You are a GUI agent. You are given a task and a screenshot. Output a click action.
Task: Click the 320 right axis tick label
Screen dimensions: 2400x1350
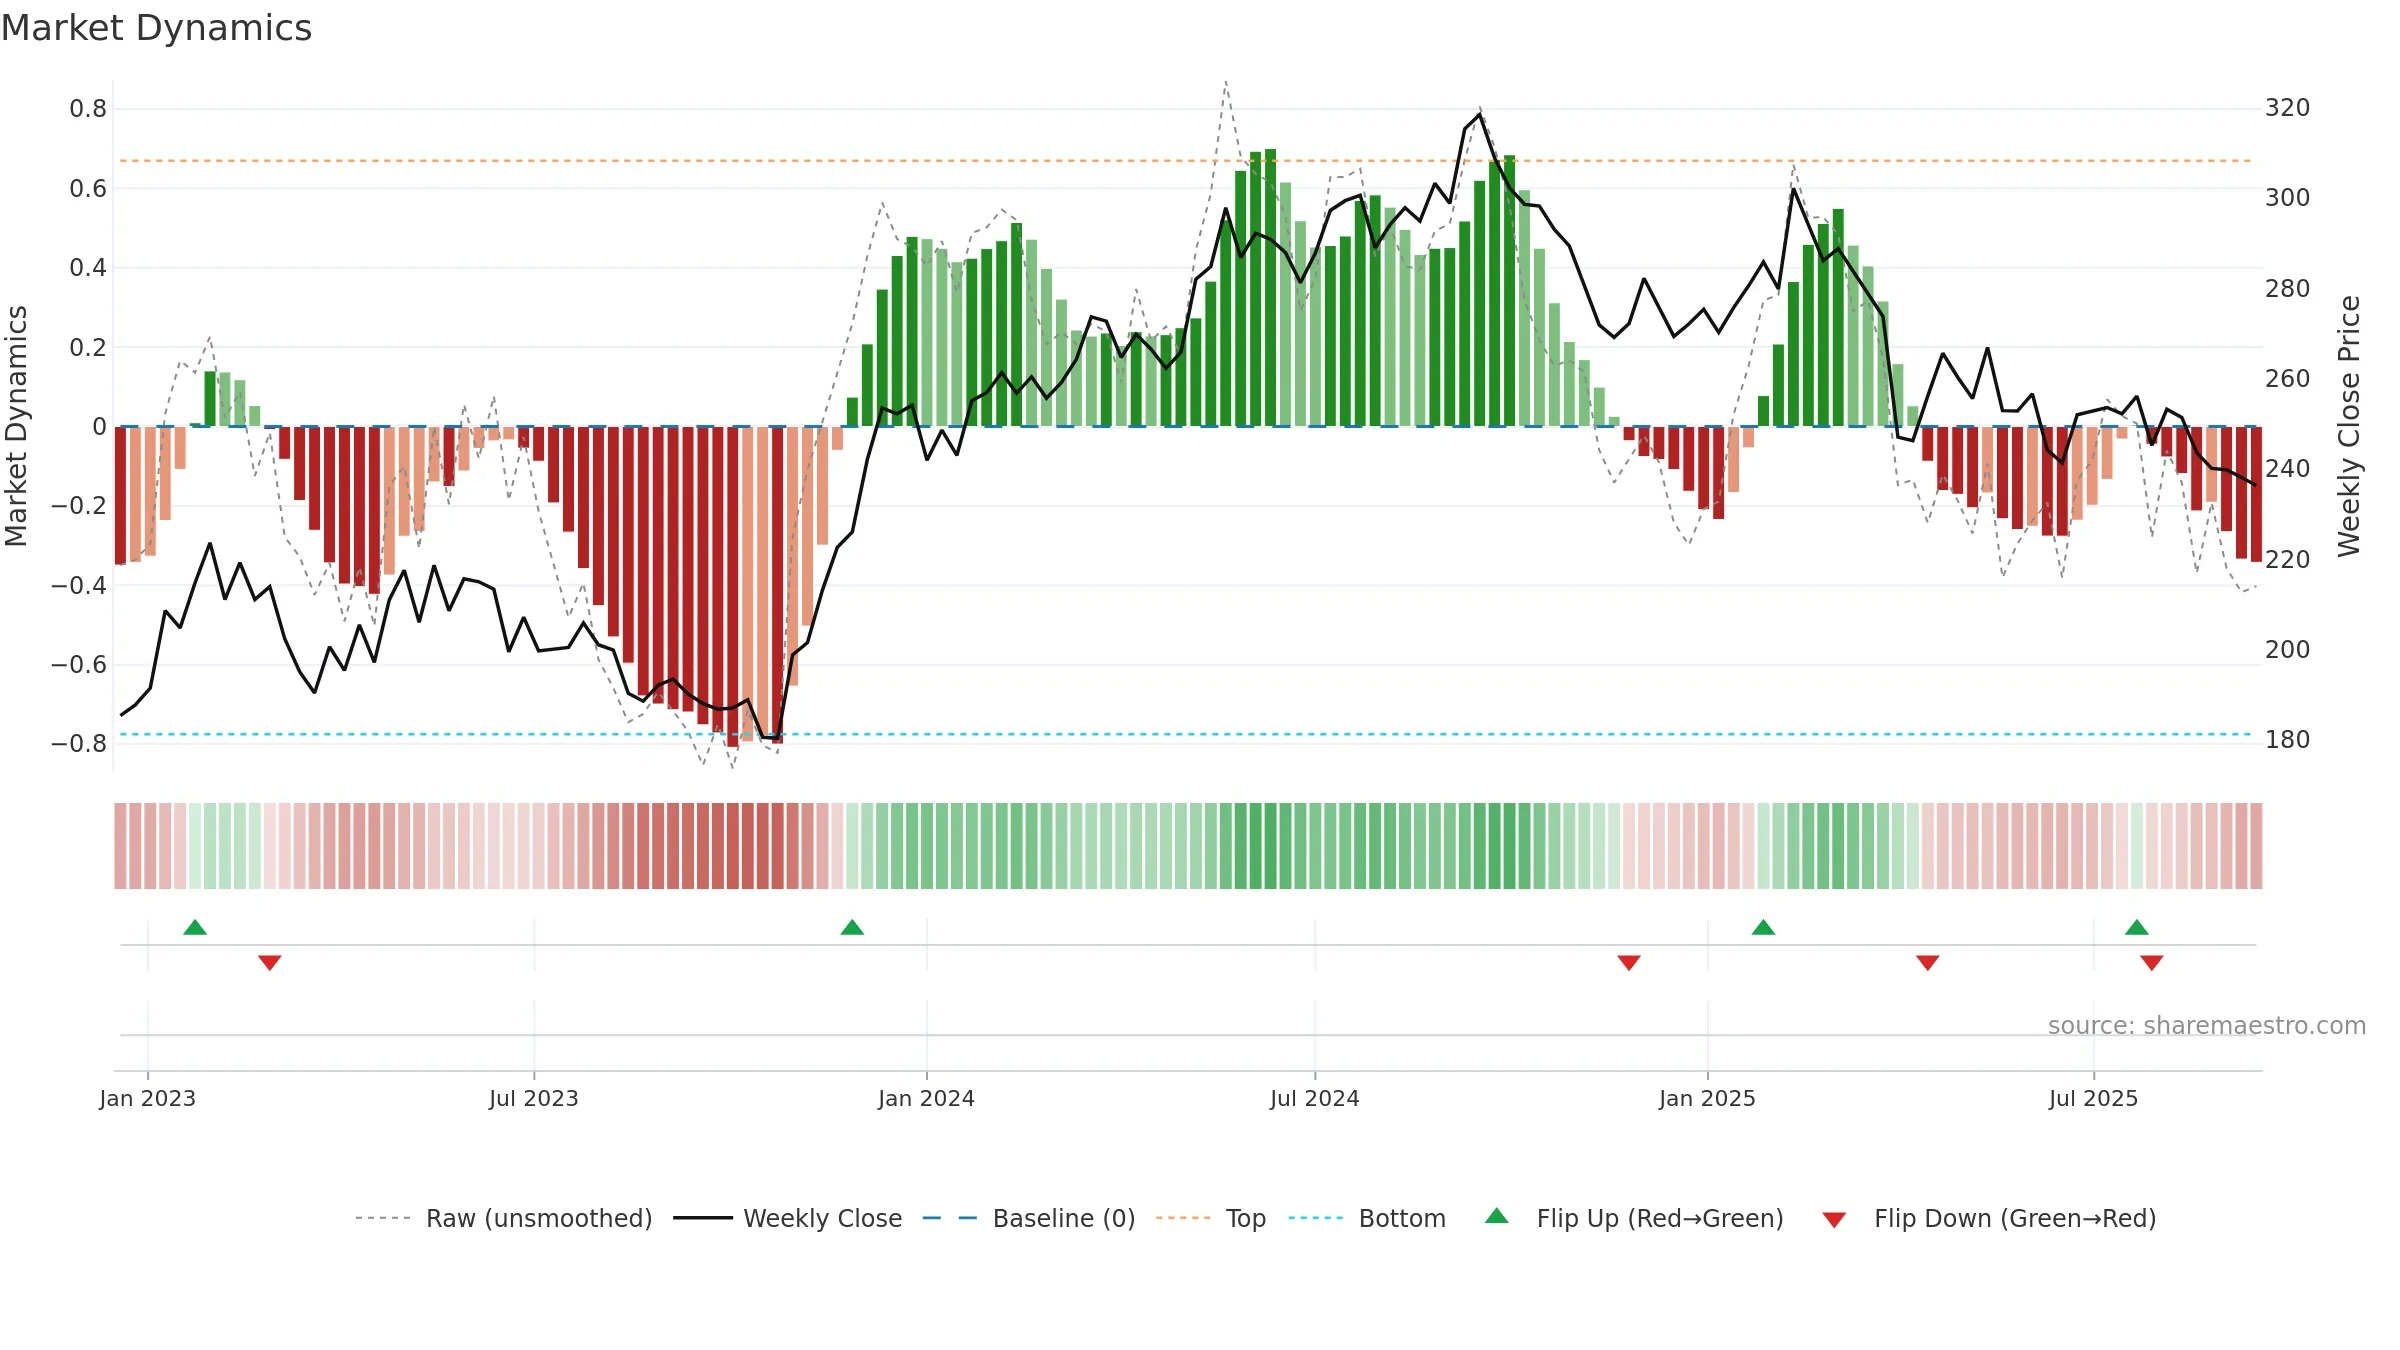[x=2288, y=108]
